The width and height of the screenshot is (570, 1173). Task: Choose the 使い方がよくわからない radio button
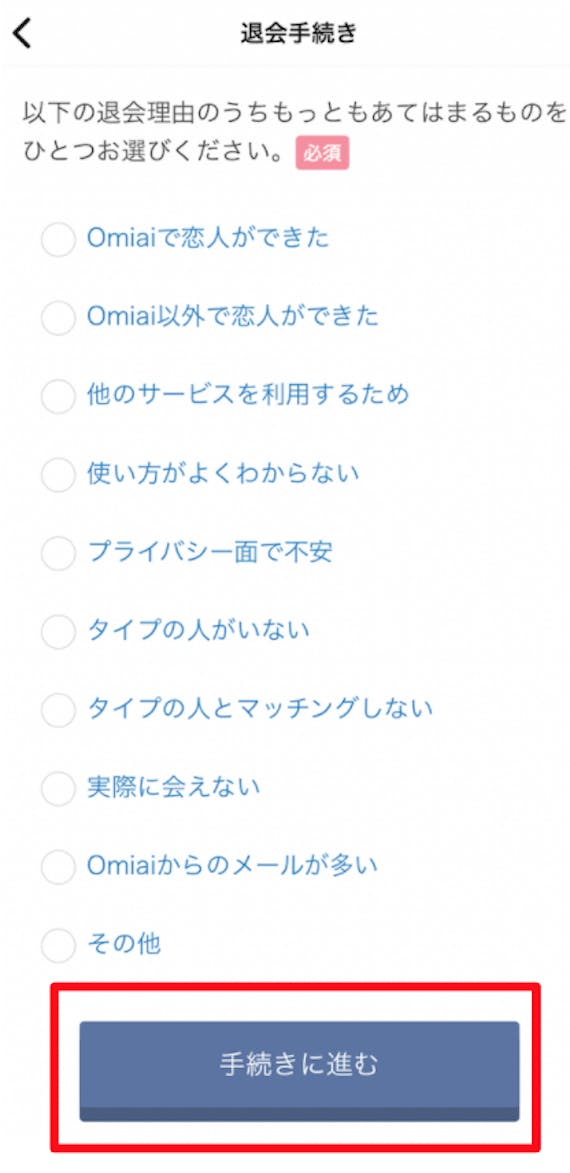(58, 474)
